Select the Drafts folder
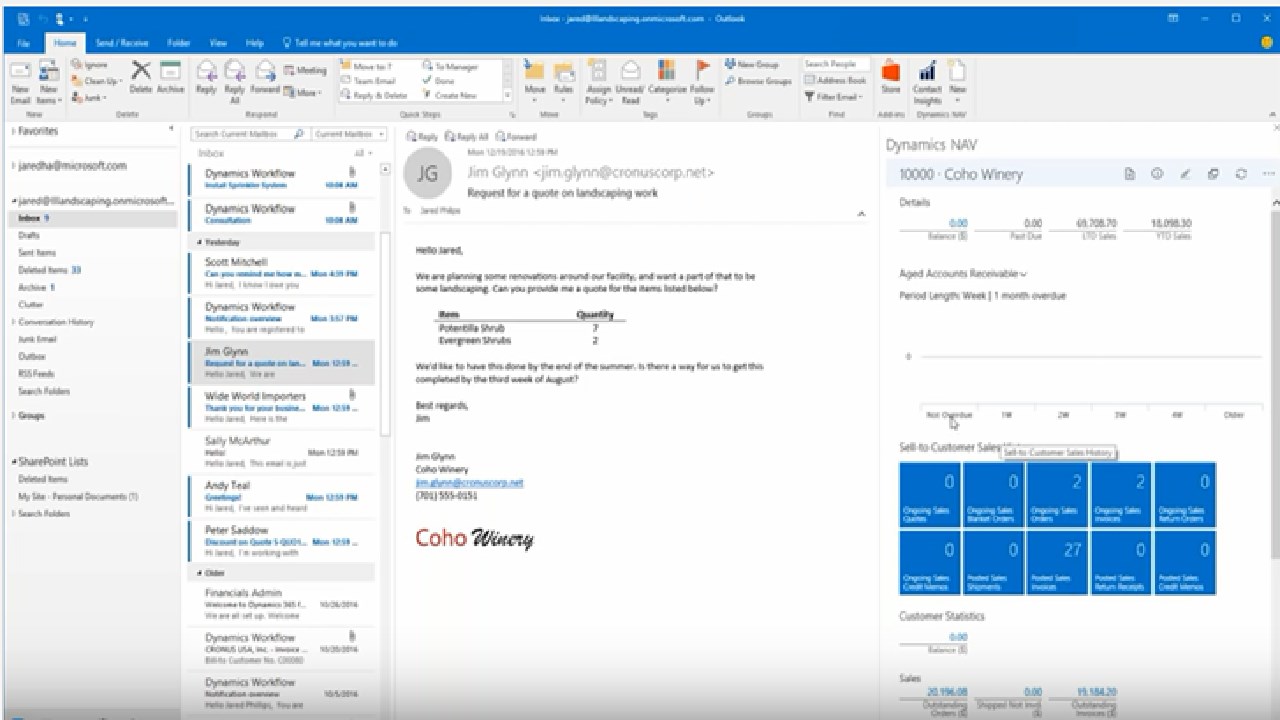 tap(29, 235)
